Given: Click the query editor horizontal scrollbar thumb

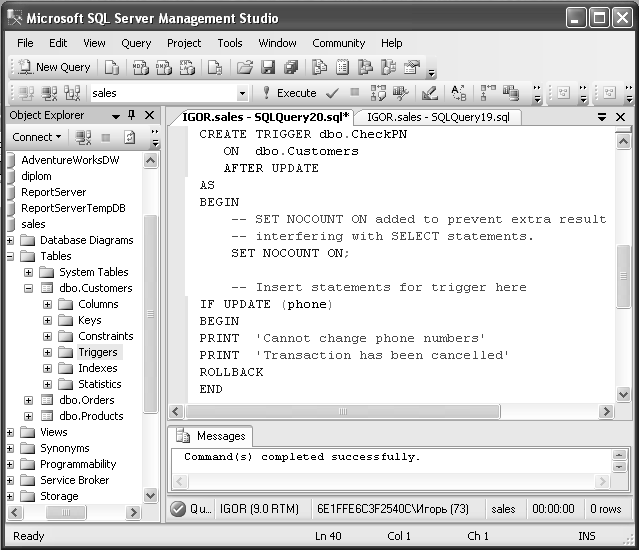Looking at the screenshot, I should [343, 411].
